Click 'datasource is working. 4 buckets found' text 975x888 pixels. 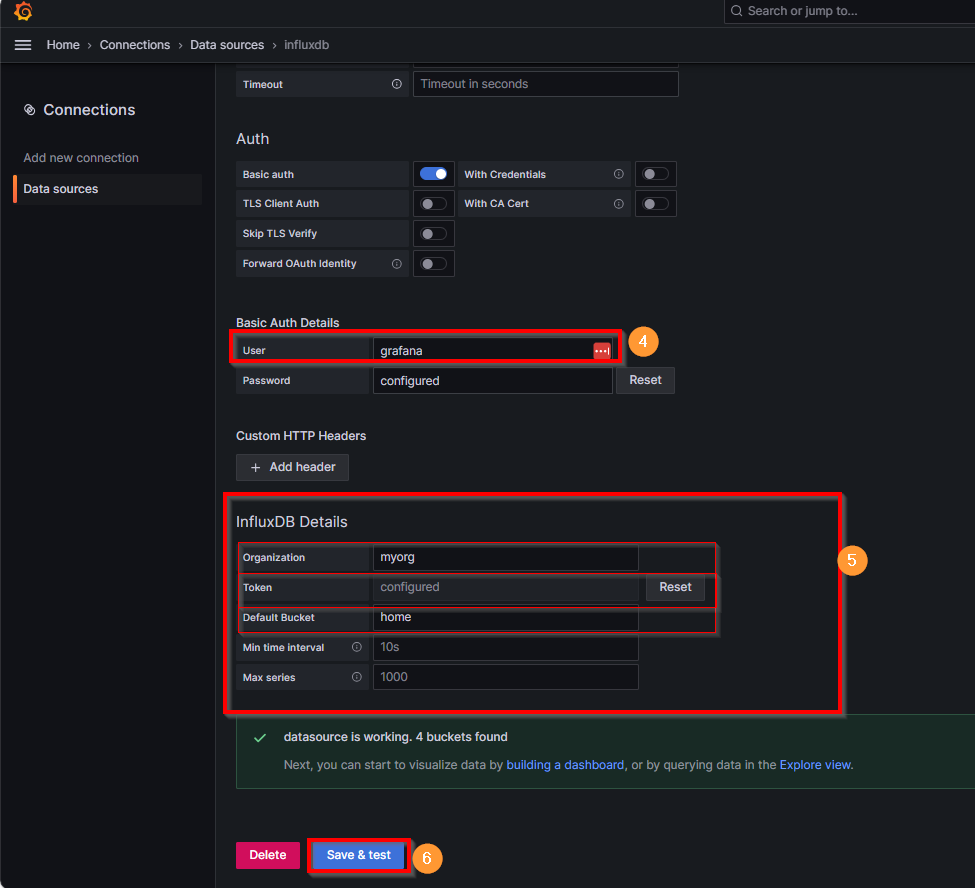tap(395, 737)
